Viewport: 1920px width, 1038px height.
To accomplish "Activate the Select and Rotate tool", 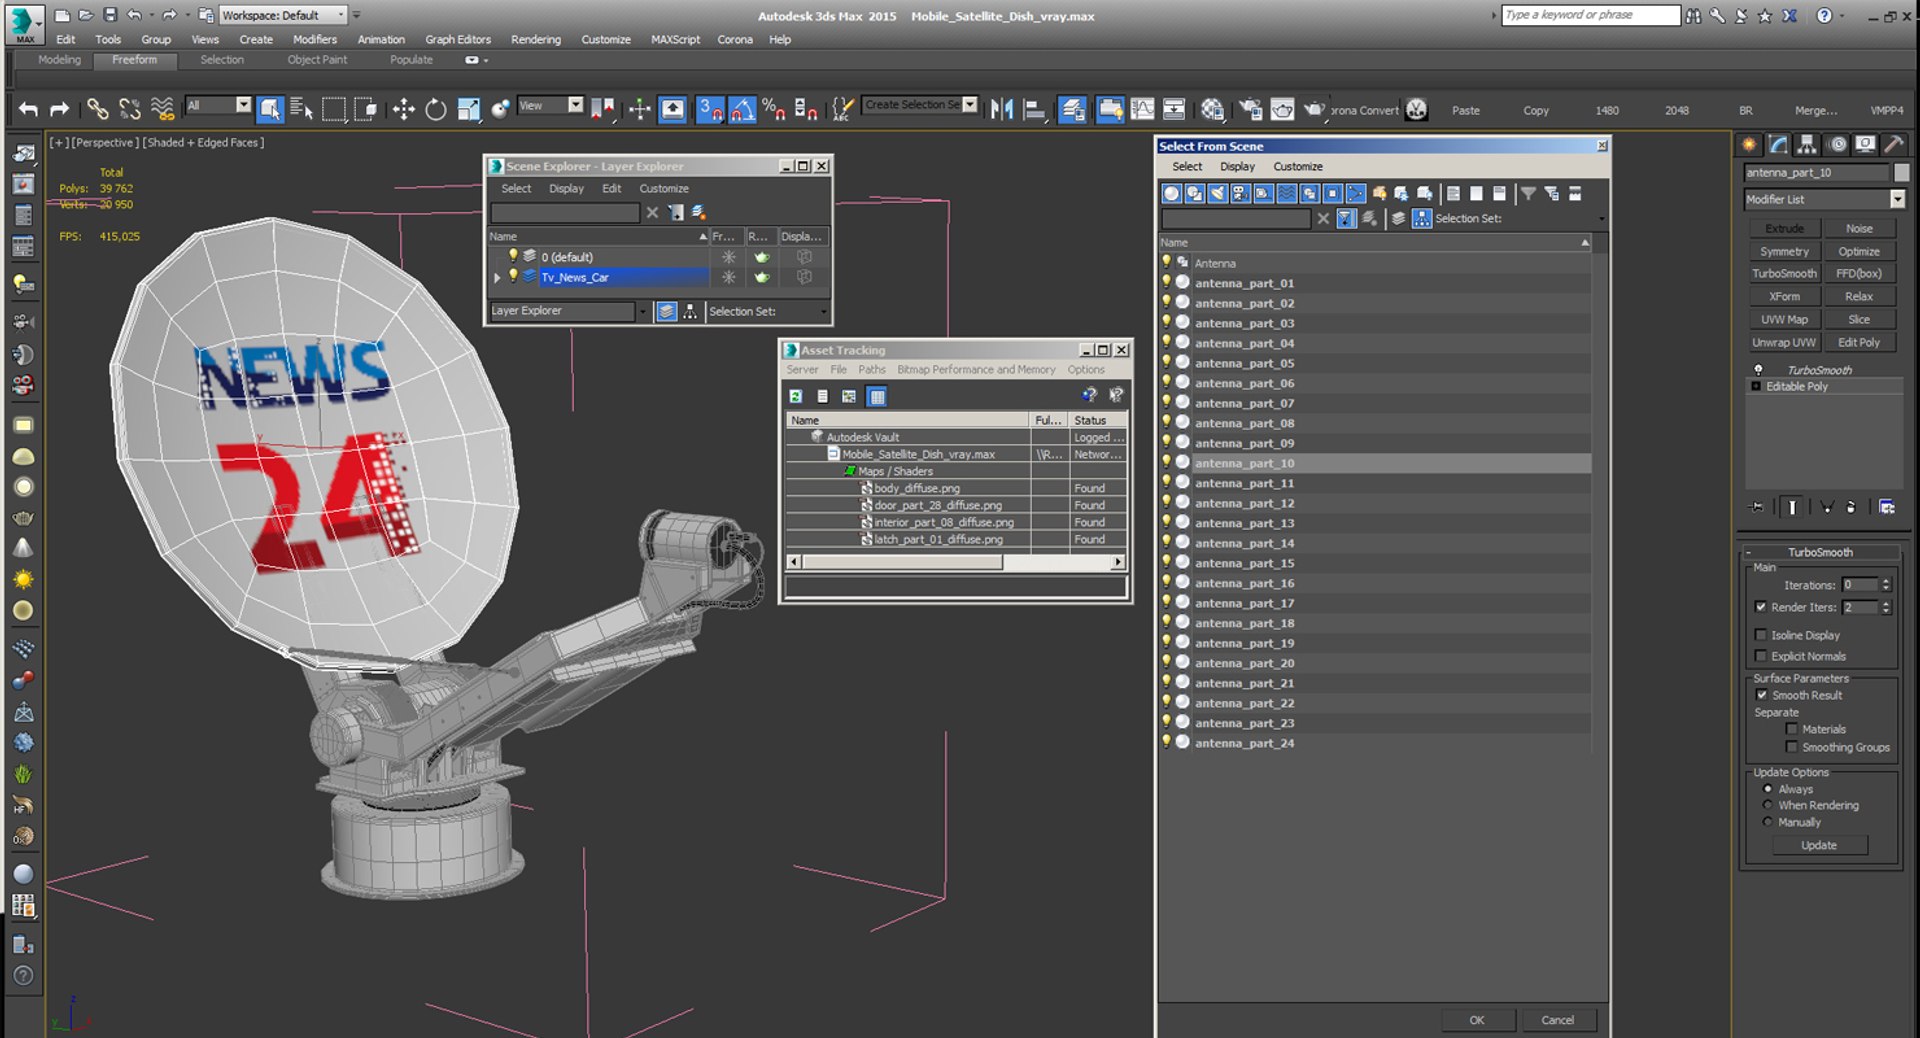I will click(x=436, y=109).
